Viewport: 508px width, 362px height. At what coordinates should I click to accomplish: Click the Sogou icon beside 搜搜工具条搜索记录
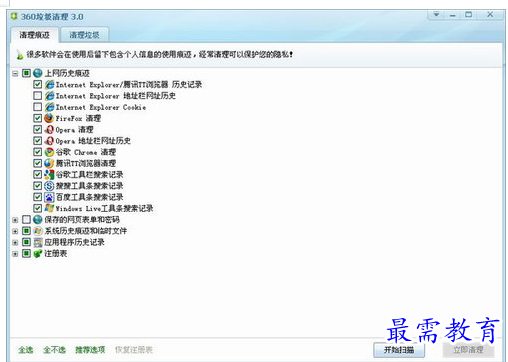pos(49,186)
